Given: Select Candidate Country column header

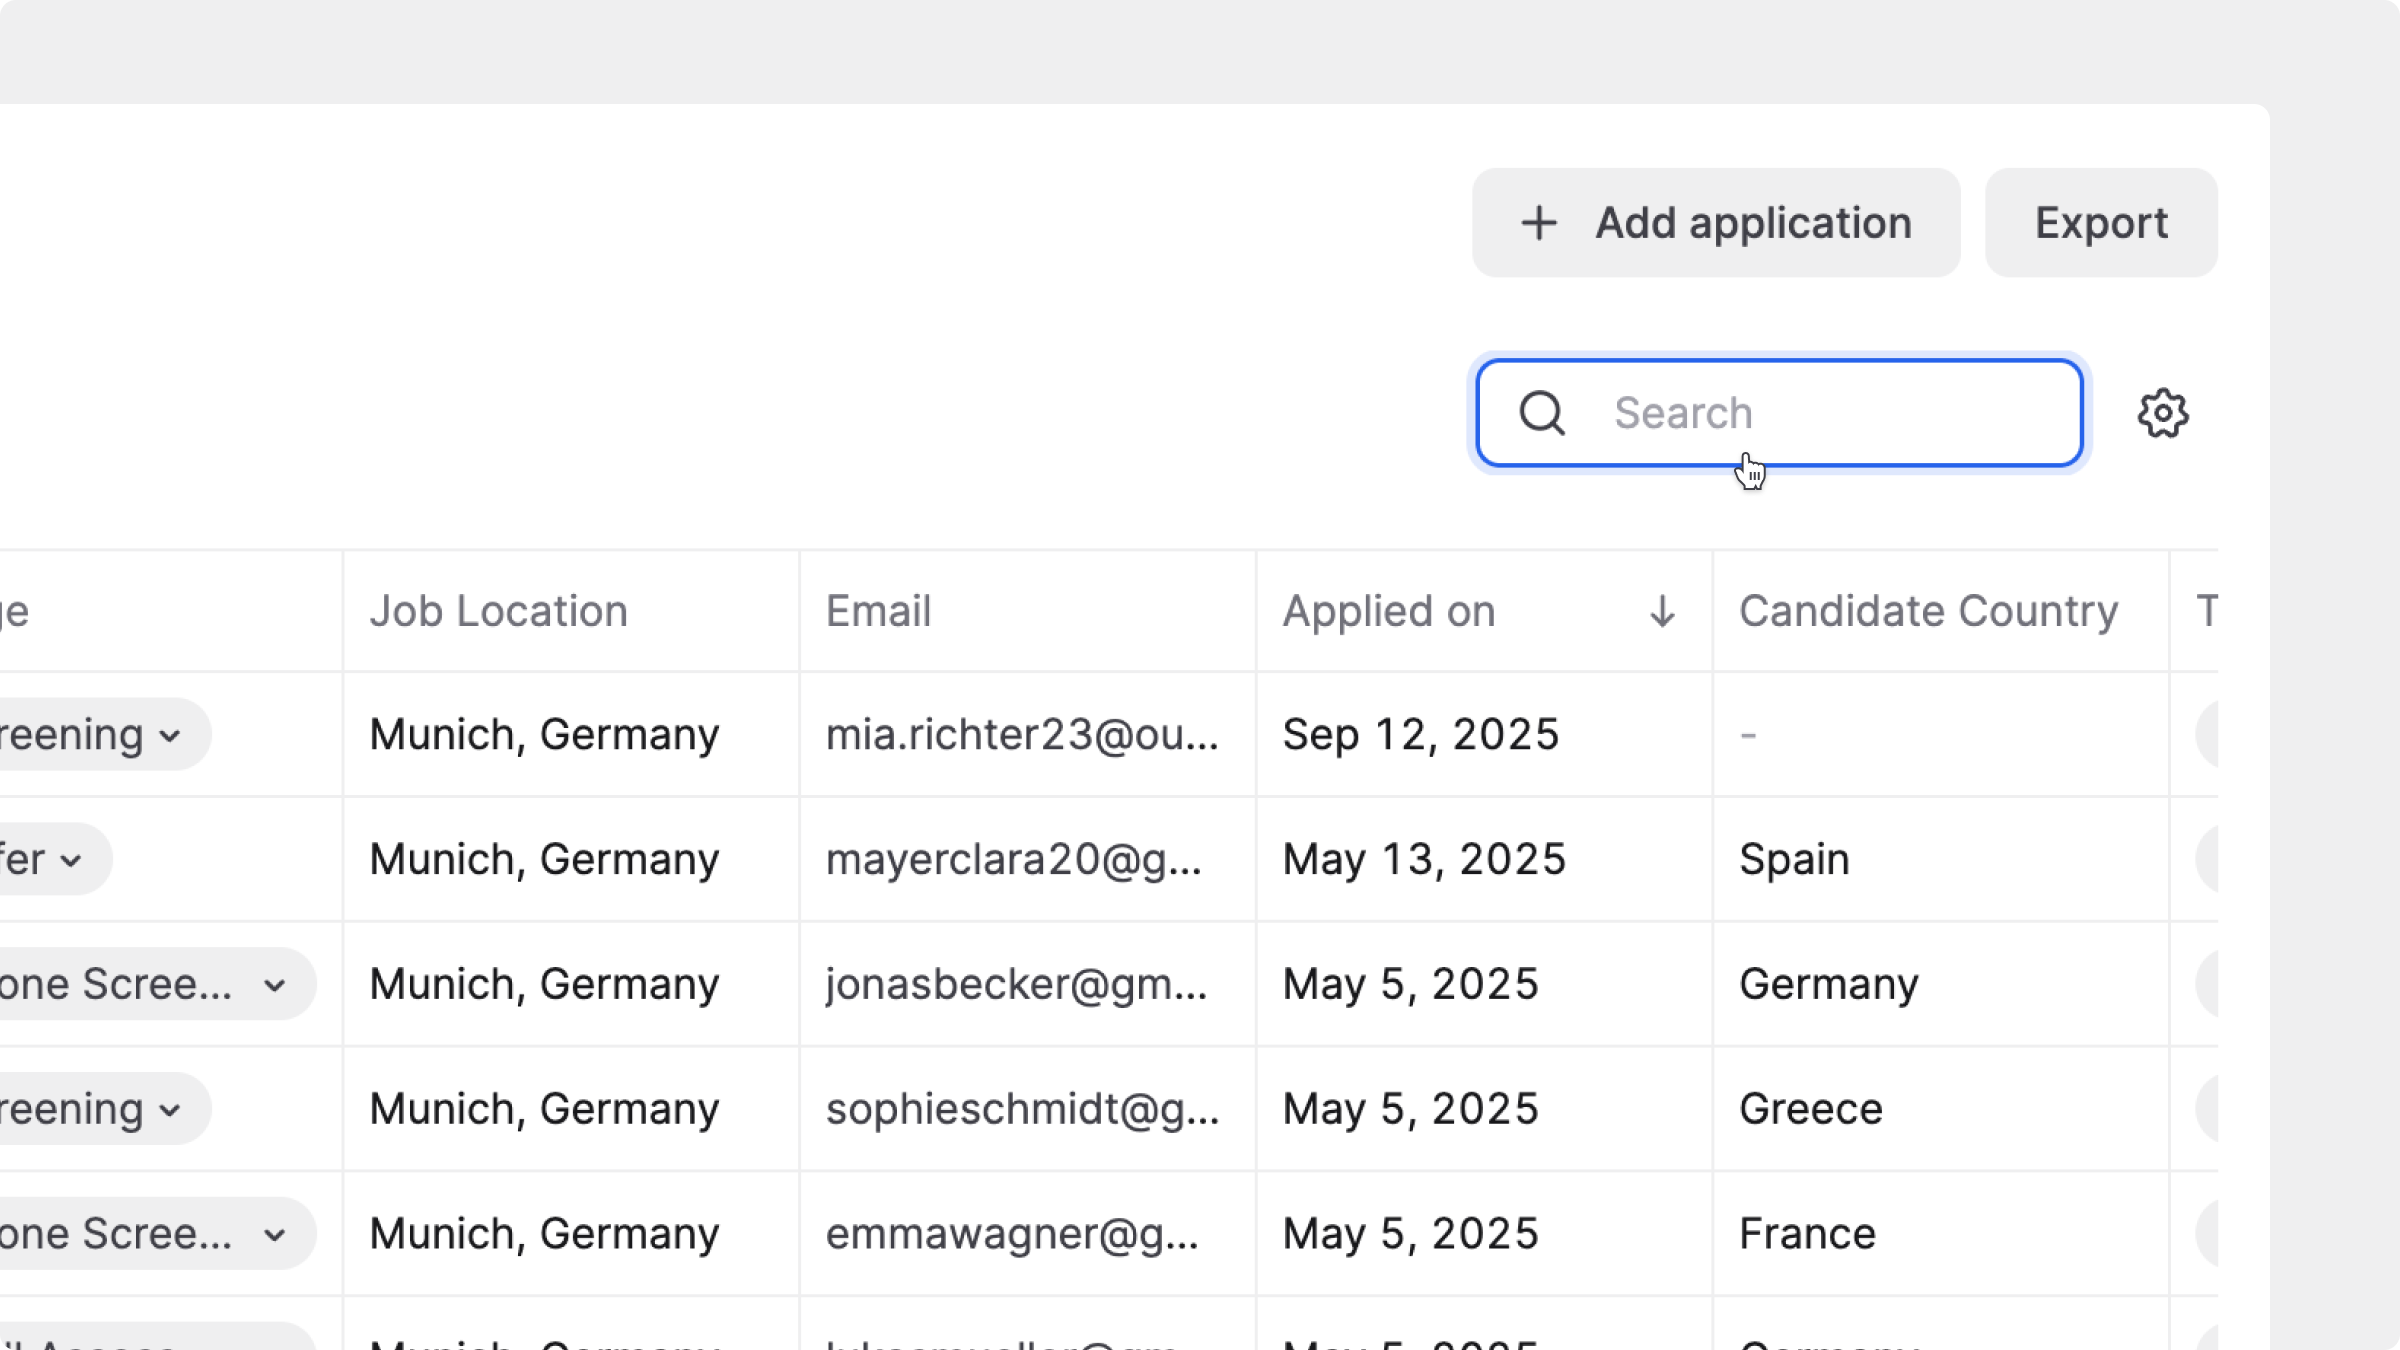Looking at the screenshot, I should 1928,611.
